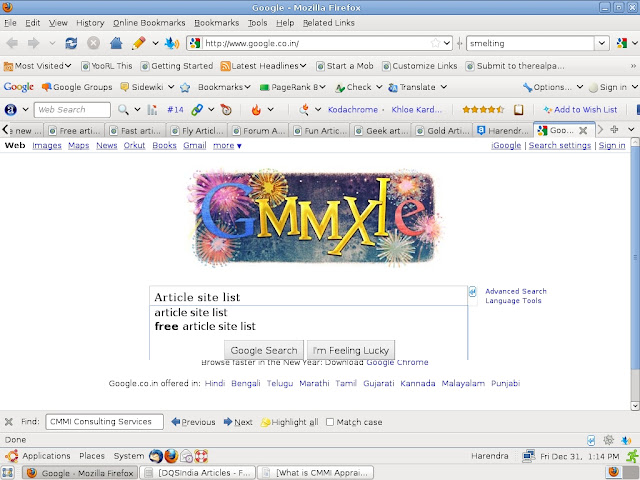
Task: Toggle Highlight all in Find bar
Action: [289, 422]
